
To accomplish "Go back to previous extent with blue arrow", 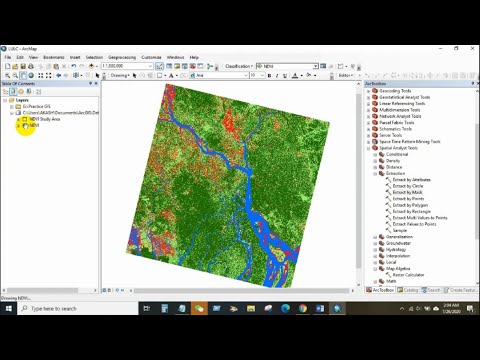I will click(x=58, y=76).
